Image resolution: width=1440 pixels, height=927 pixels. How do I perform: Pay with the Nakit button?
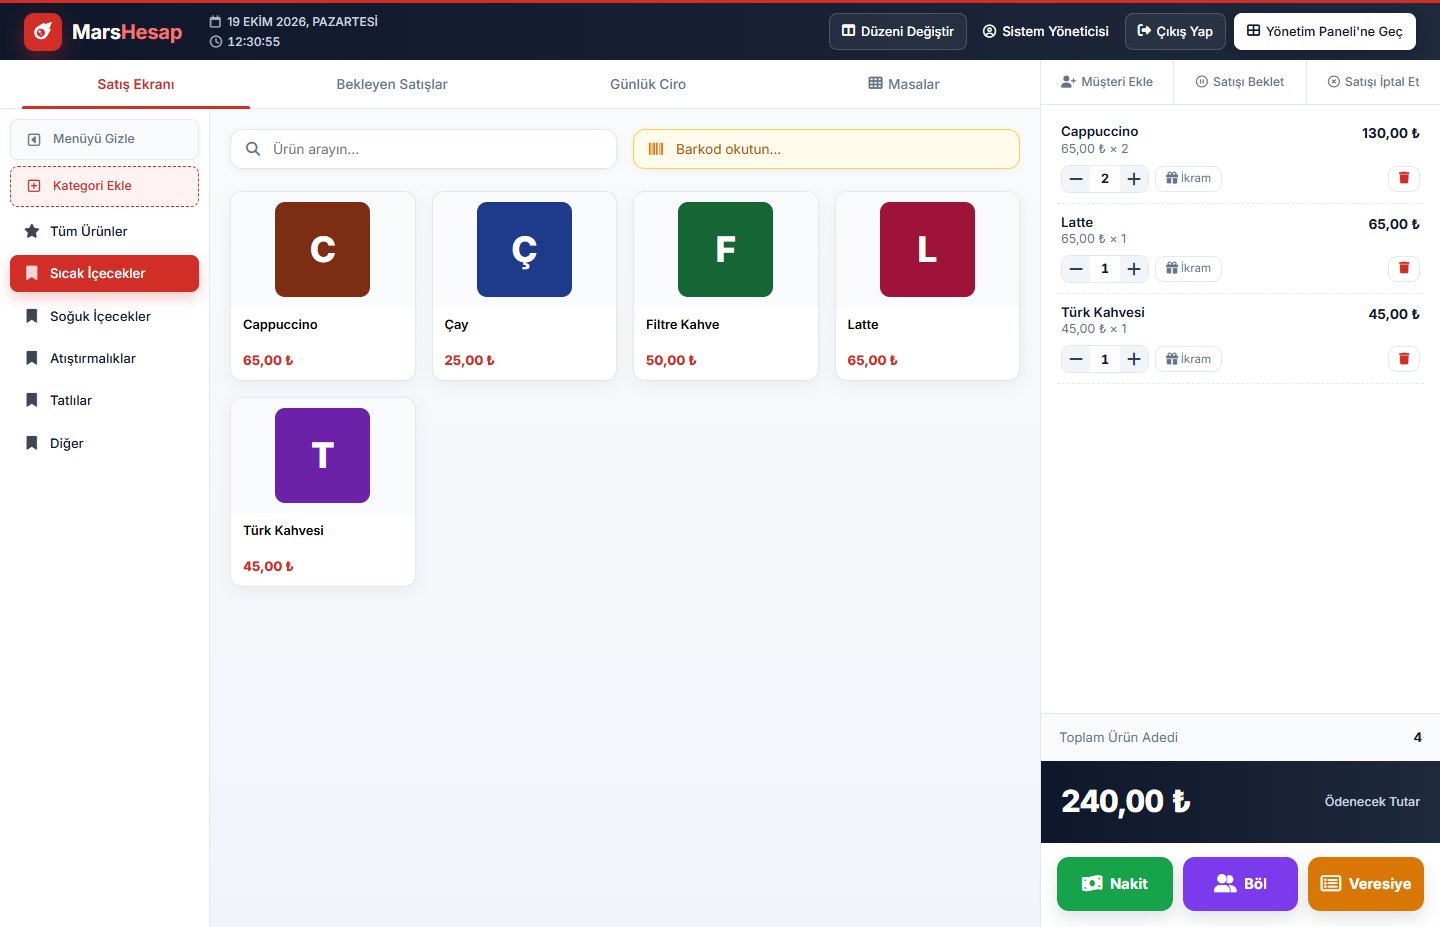[1115, 884]
